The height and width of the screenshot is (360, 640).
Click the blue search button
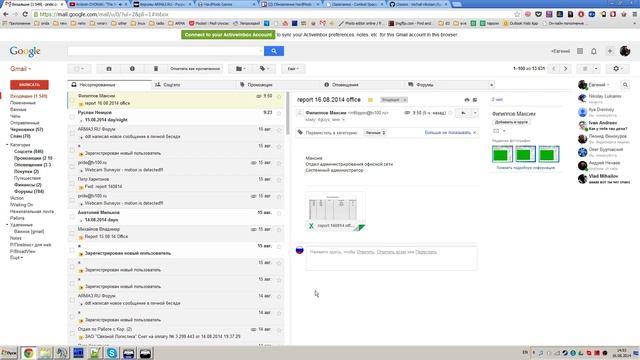(x=274, y=51)
